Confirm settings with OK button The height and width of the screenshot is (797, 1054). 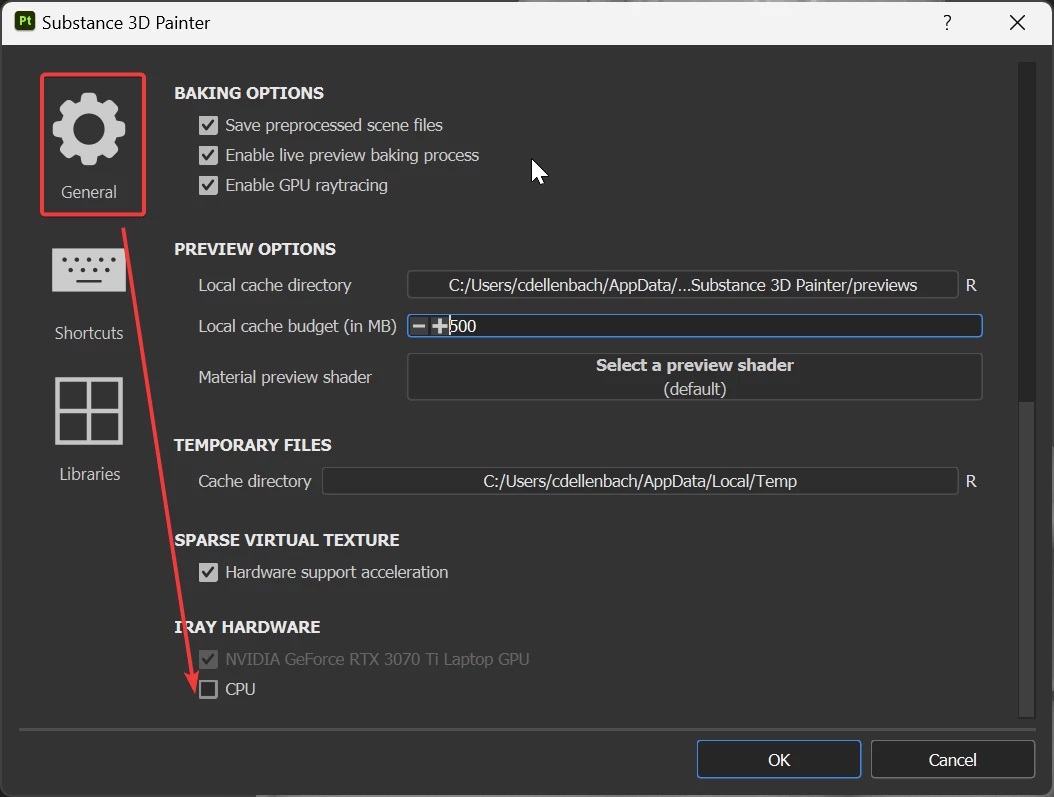click(778, 759)
